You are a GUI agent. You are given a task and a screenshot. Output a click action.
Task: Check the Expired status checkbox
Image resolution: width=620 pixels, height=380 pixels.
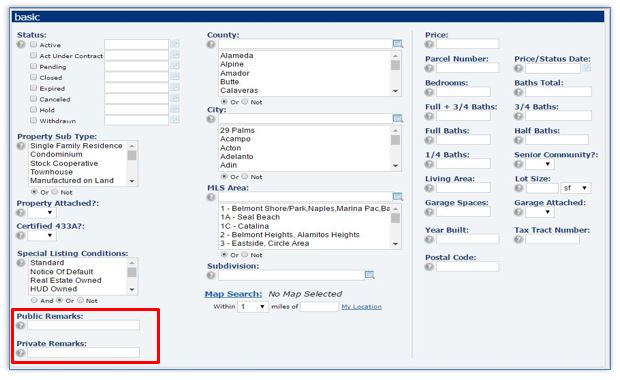click(34, 88)
